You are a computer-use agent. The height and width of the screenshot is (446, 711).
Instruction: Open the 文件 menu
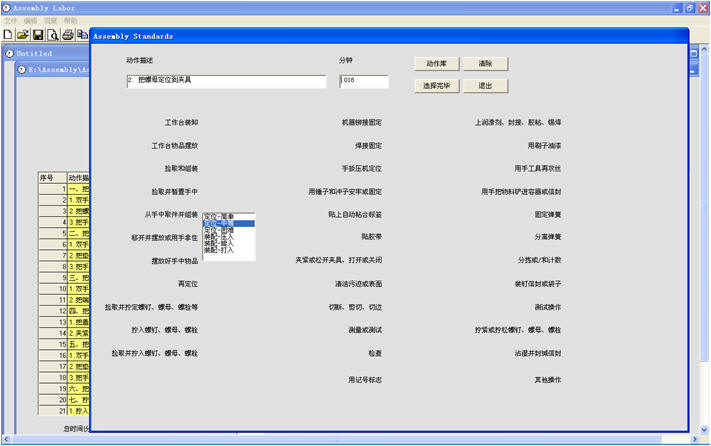[x=10, y=20]
